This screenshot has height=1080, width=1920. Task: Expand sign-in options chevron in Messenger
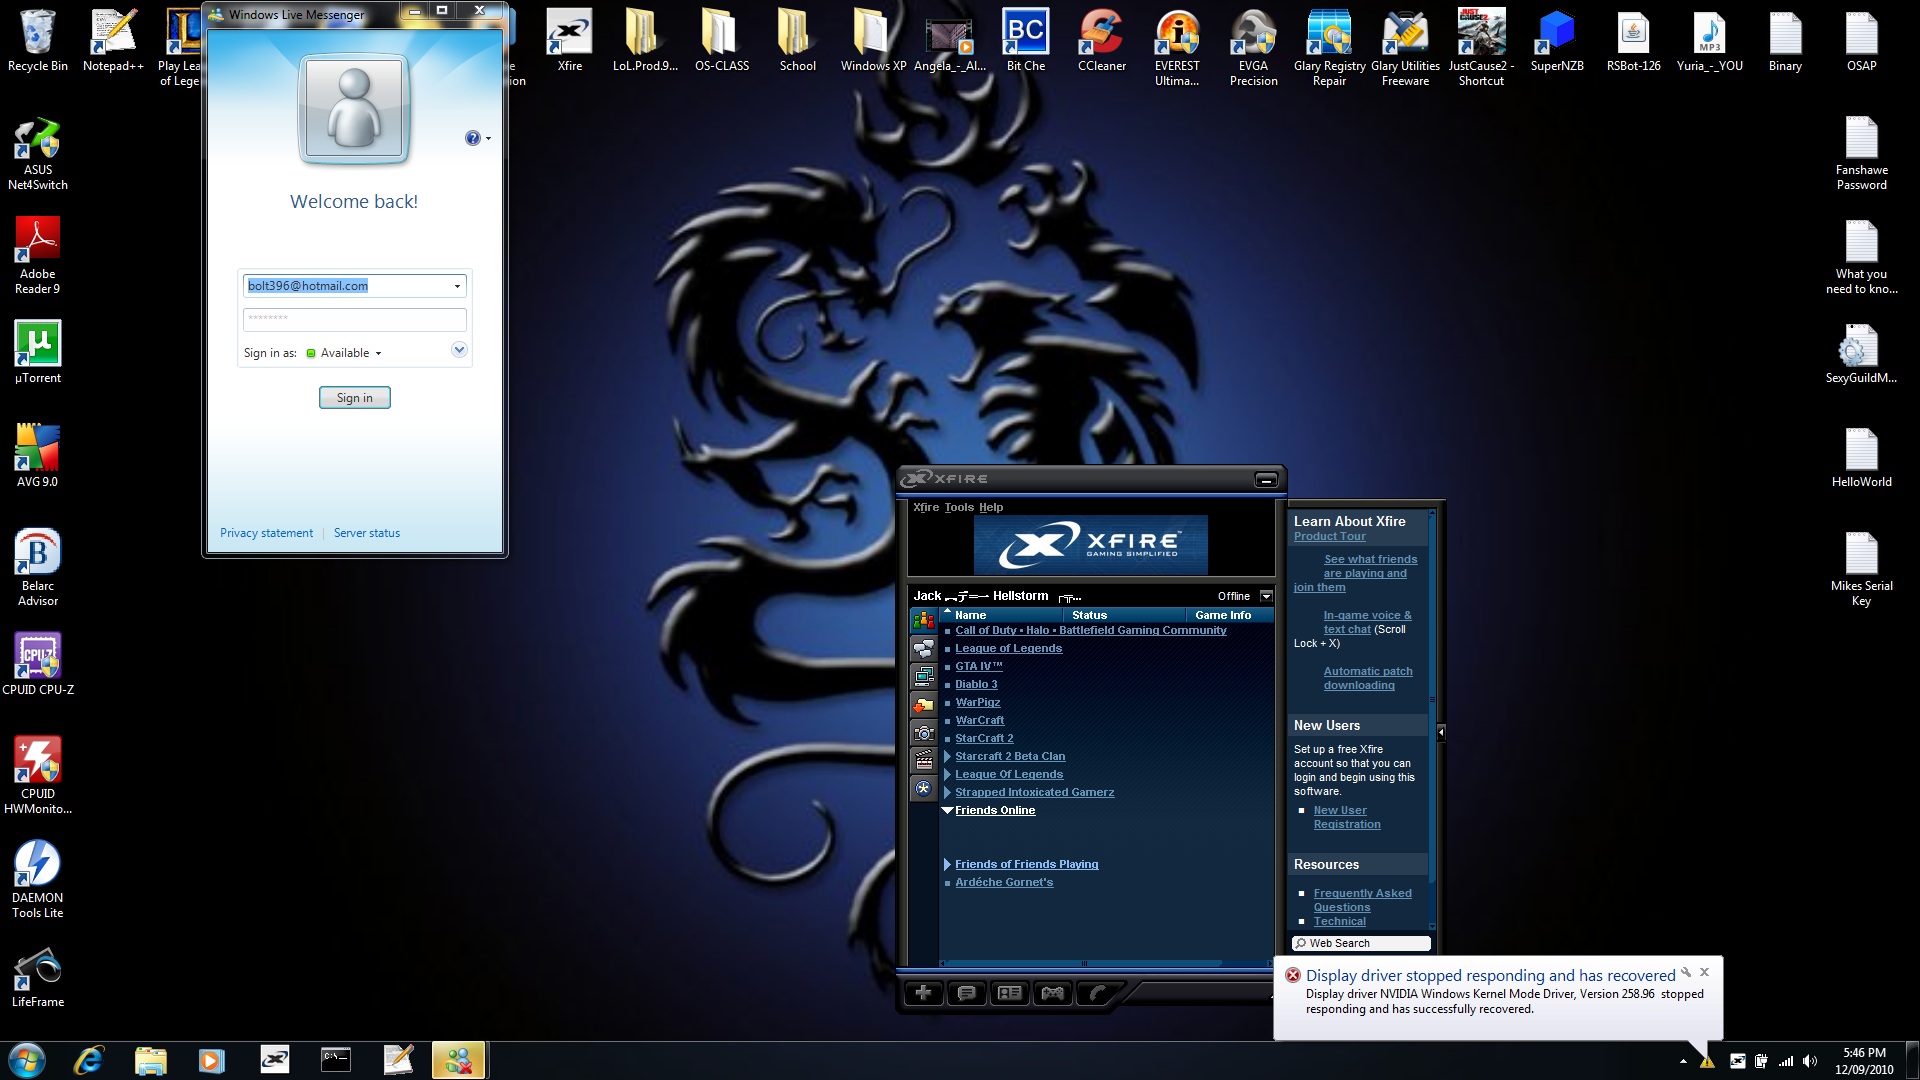click(459, 349)
